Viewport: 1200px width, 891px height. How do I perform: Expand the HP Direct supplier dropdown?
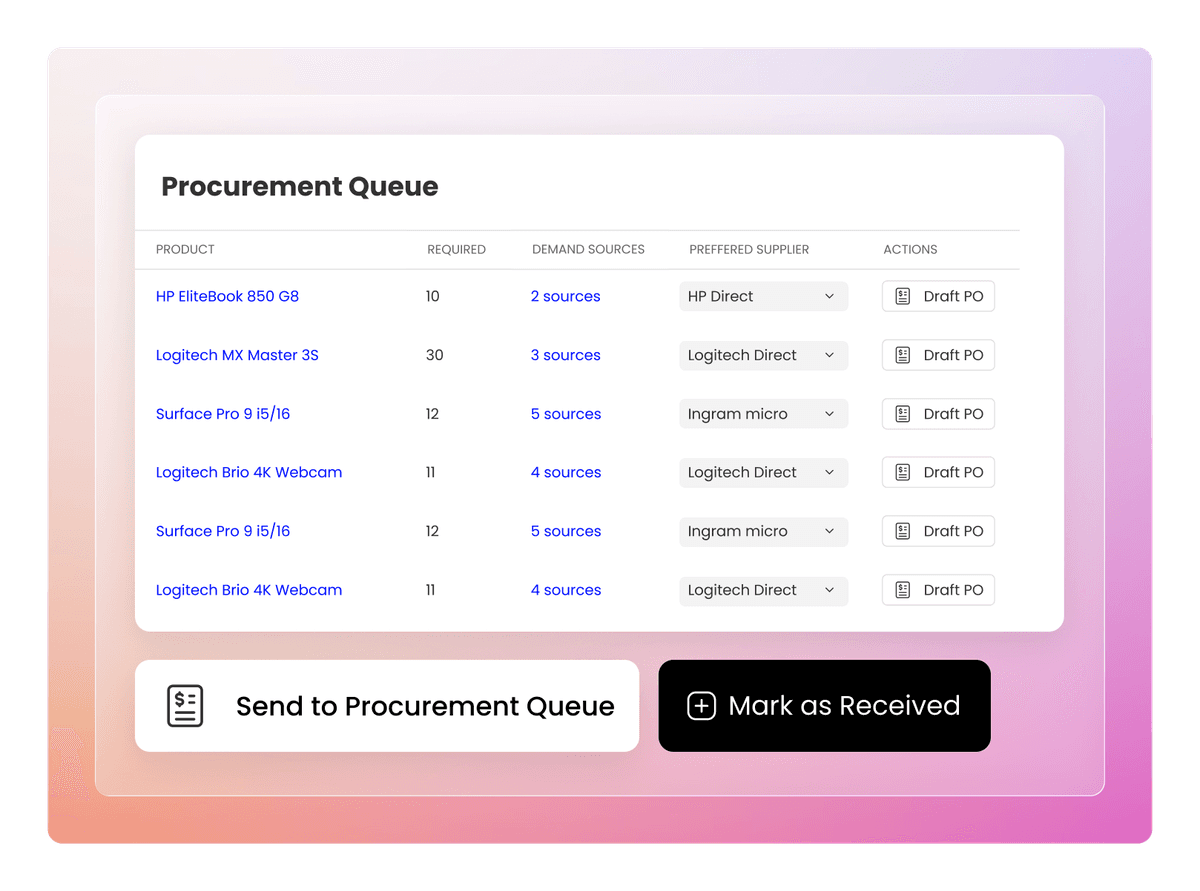coord(763,296)
